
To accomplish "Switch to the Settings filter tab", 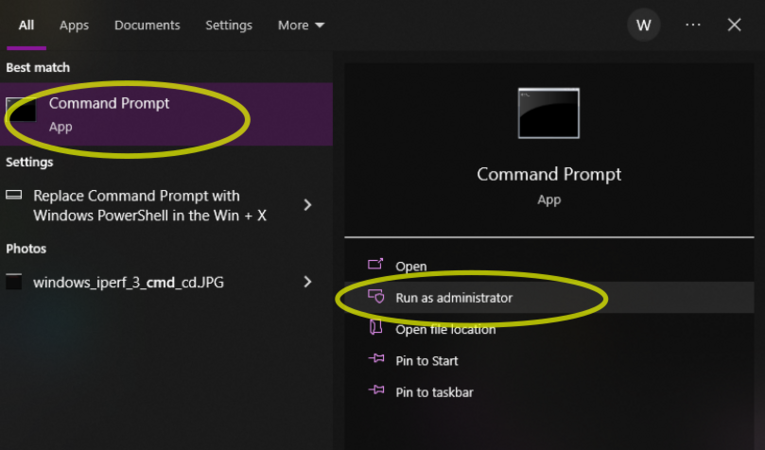I will 228,25.
